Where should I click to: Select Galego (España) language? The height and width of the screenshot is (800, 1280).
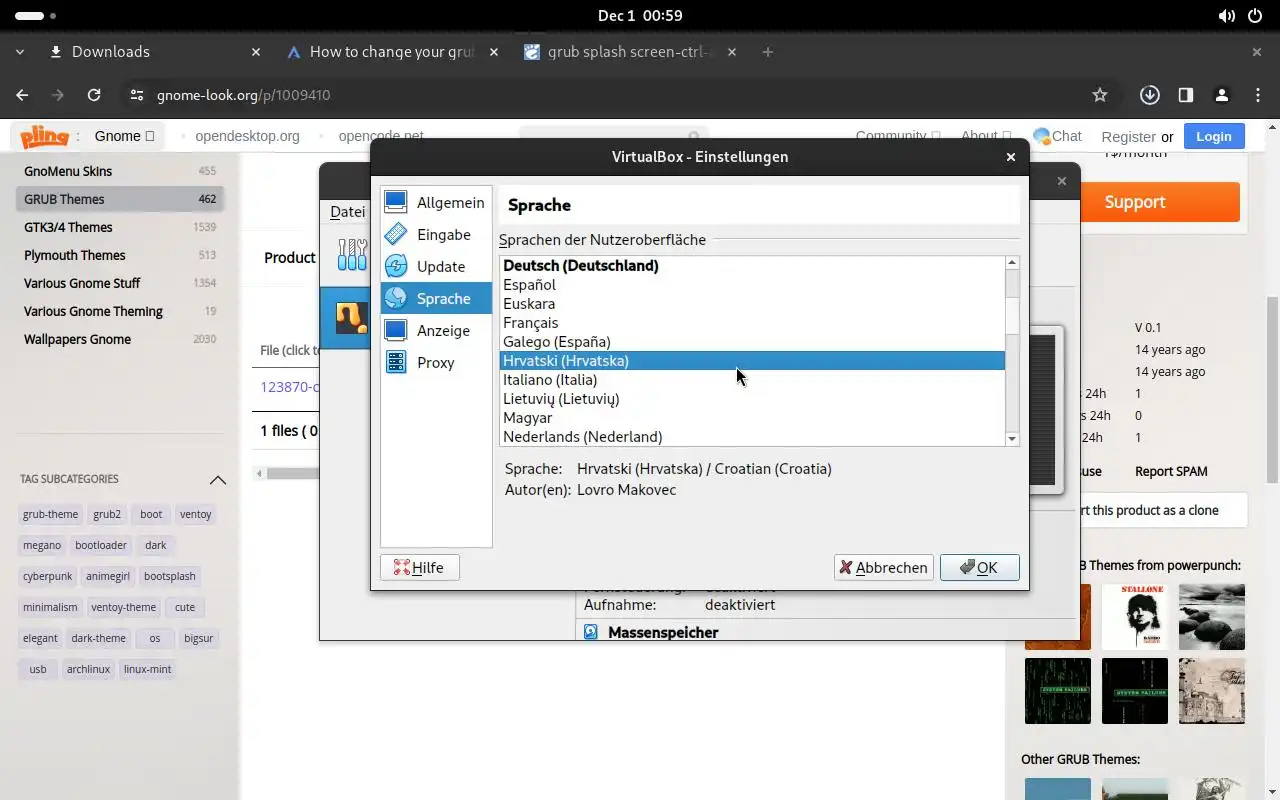752,341
